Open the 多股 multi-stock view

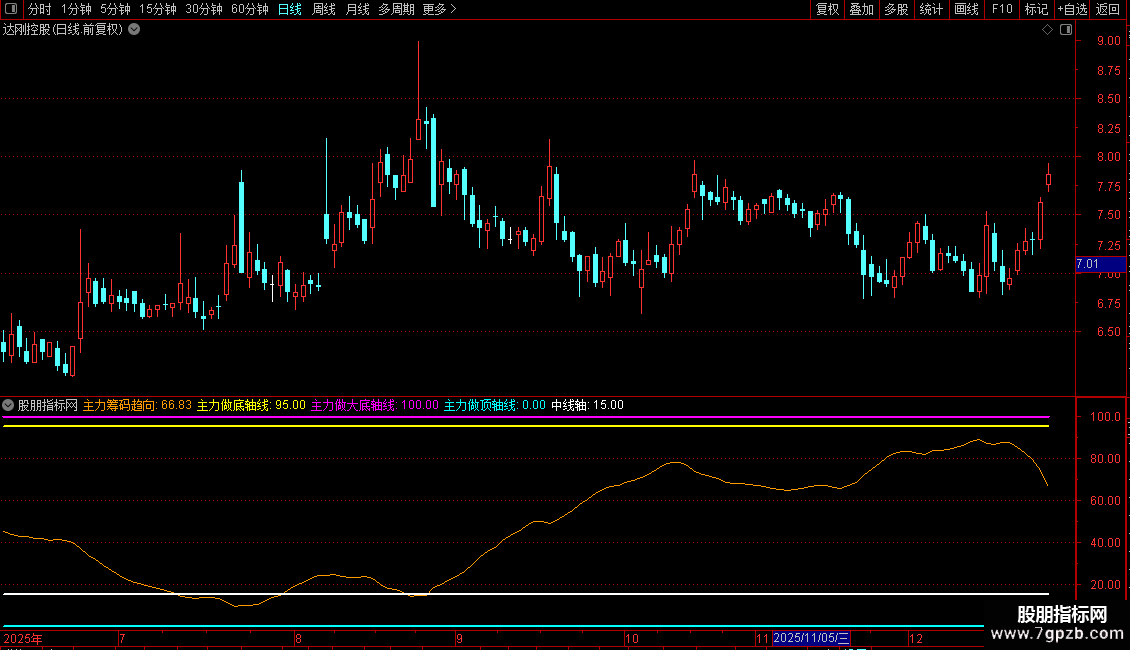[896, 9]
